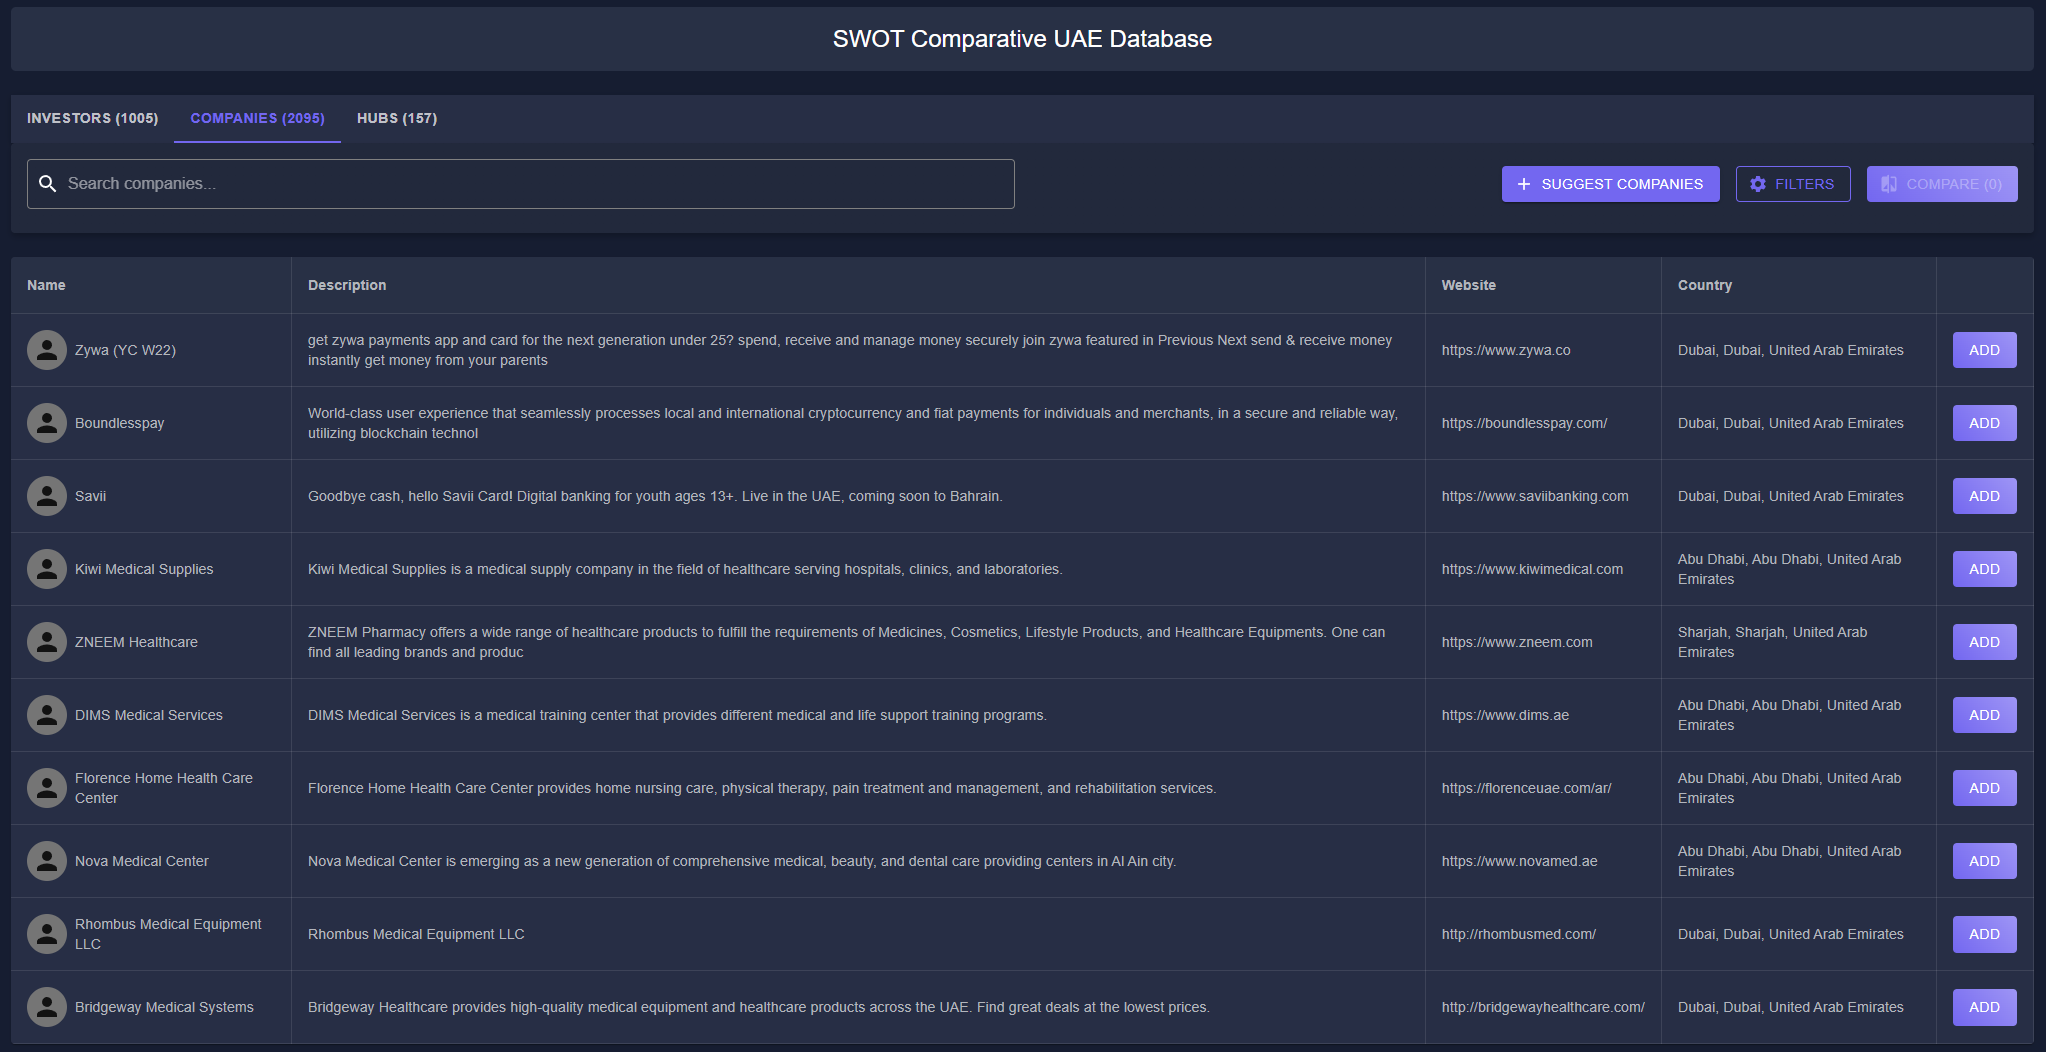Screen dimensions: 2046x1052
Task: Switch to the Investors tab
Action: [92, 118]
